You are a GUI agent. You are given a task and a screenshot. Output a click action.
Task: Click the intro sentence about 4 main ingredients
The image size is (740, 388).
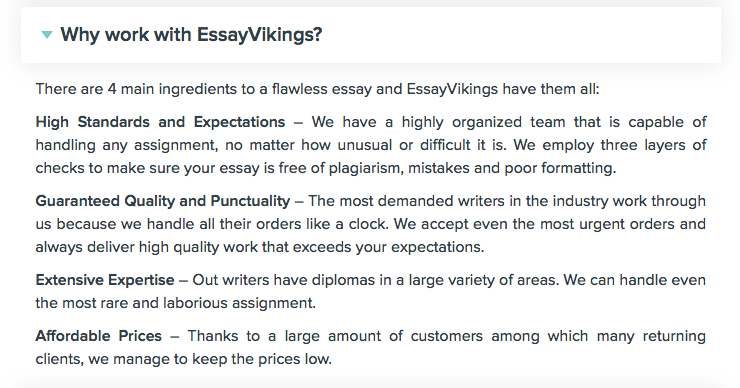[x=317, y=89]
